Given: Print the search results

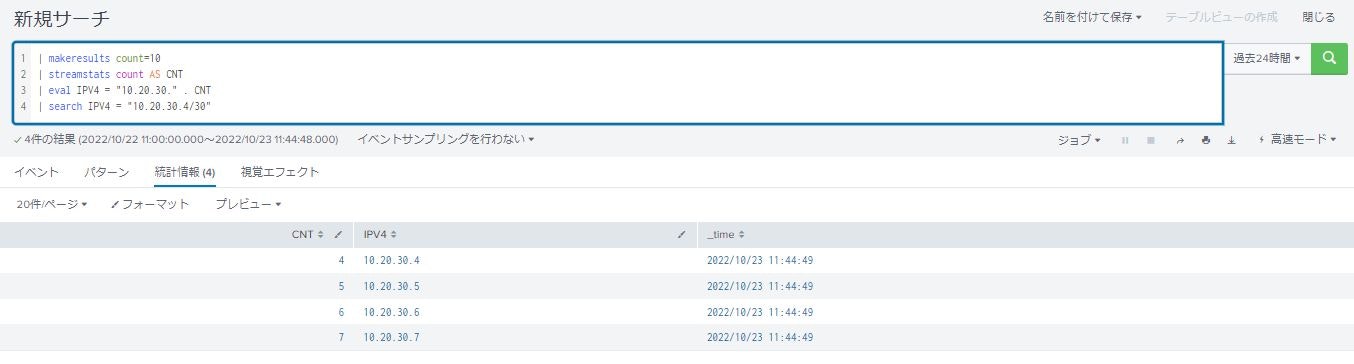Looking at the screenshot, I should coord(1206,140).
